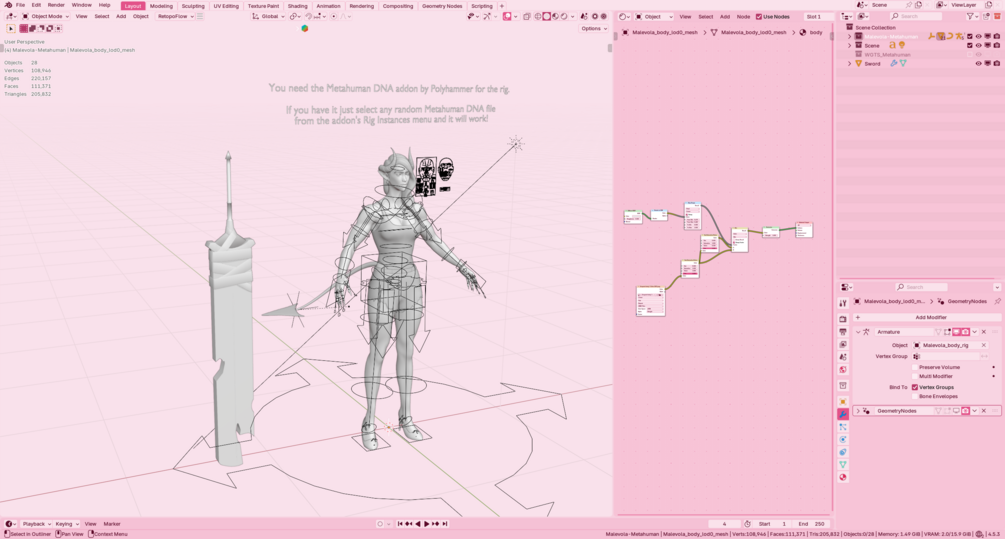Open the World properties tab
The image size is (1005, 539).
click(843, 370)
